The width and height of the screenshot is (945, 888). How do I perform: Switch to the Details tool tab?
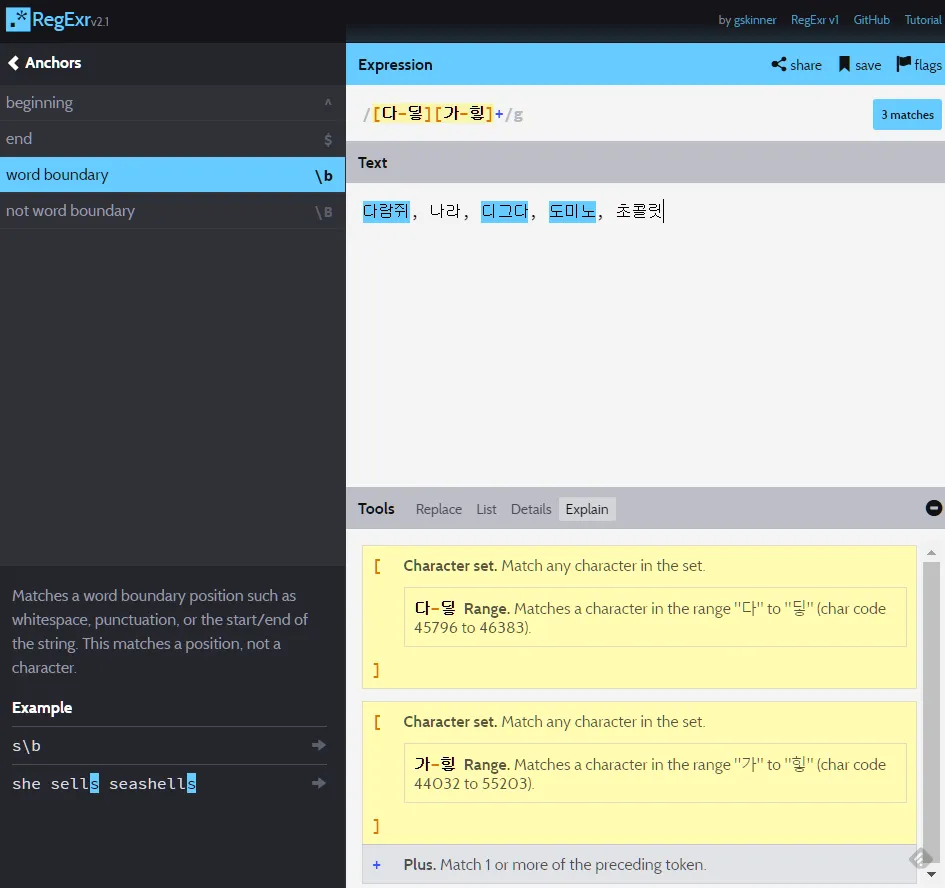(x=531, y=509)
